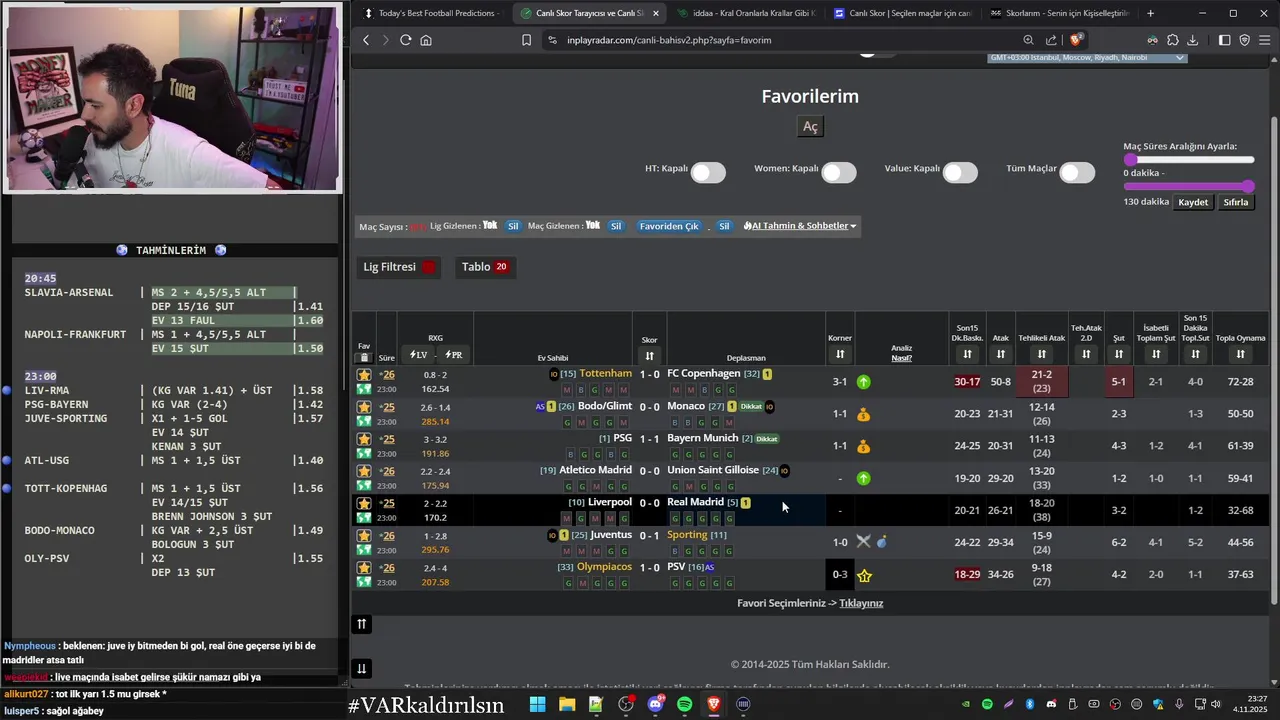This screenshot has height=720, width=1280.
Task: Click Analiz Nasıl? header link
Action: point(902,353)
